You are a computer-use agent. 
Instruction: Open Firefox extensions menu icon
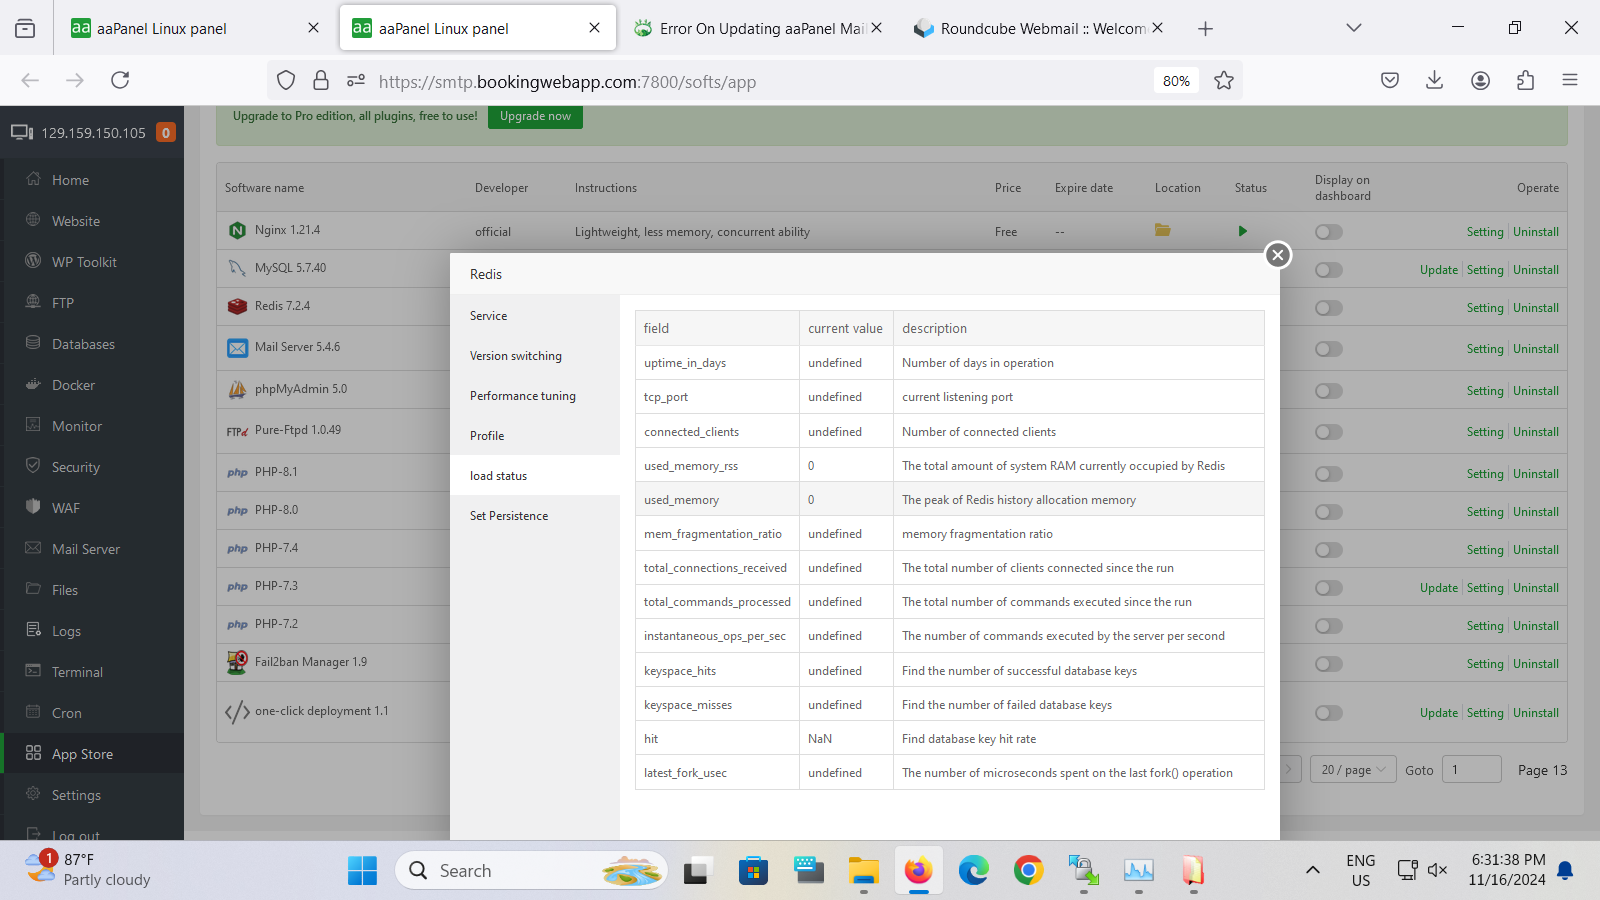(1525, 81)
